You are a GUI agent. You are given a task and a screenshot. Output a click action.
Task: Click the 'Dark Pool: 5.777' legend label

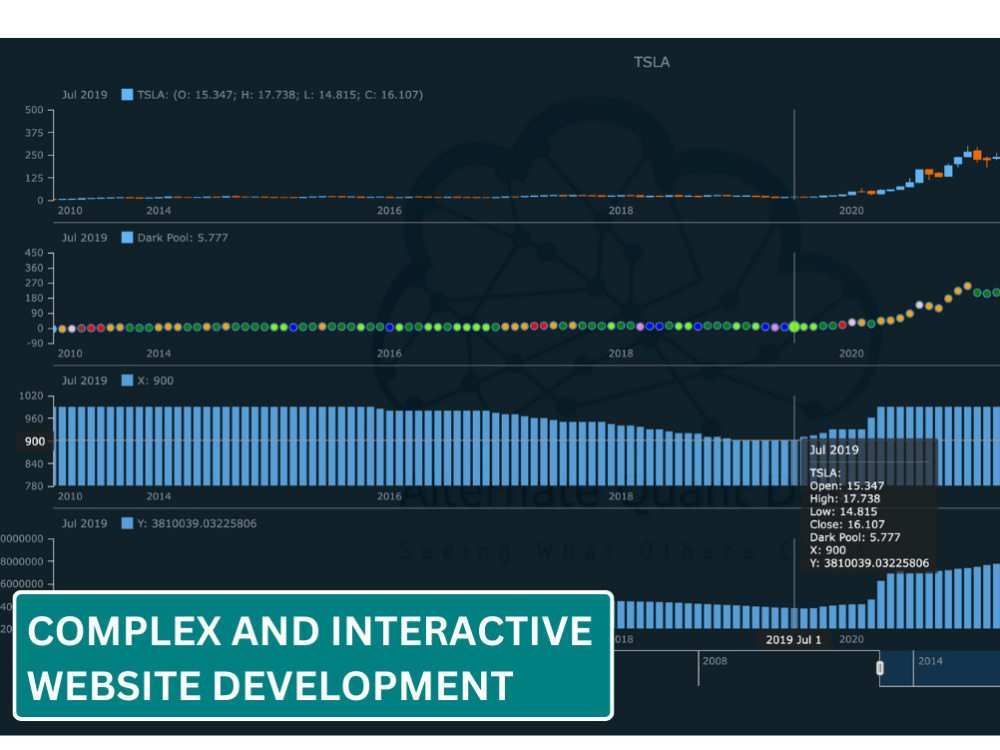[182, 237]
